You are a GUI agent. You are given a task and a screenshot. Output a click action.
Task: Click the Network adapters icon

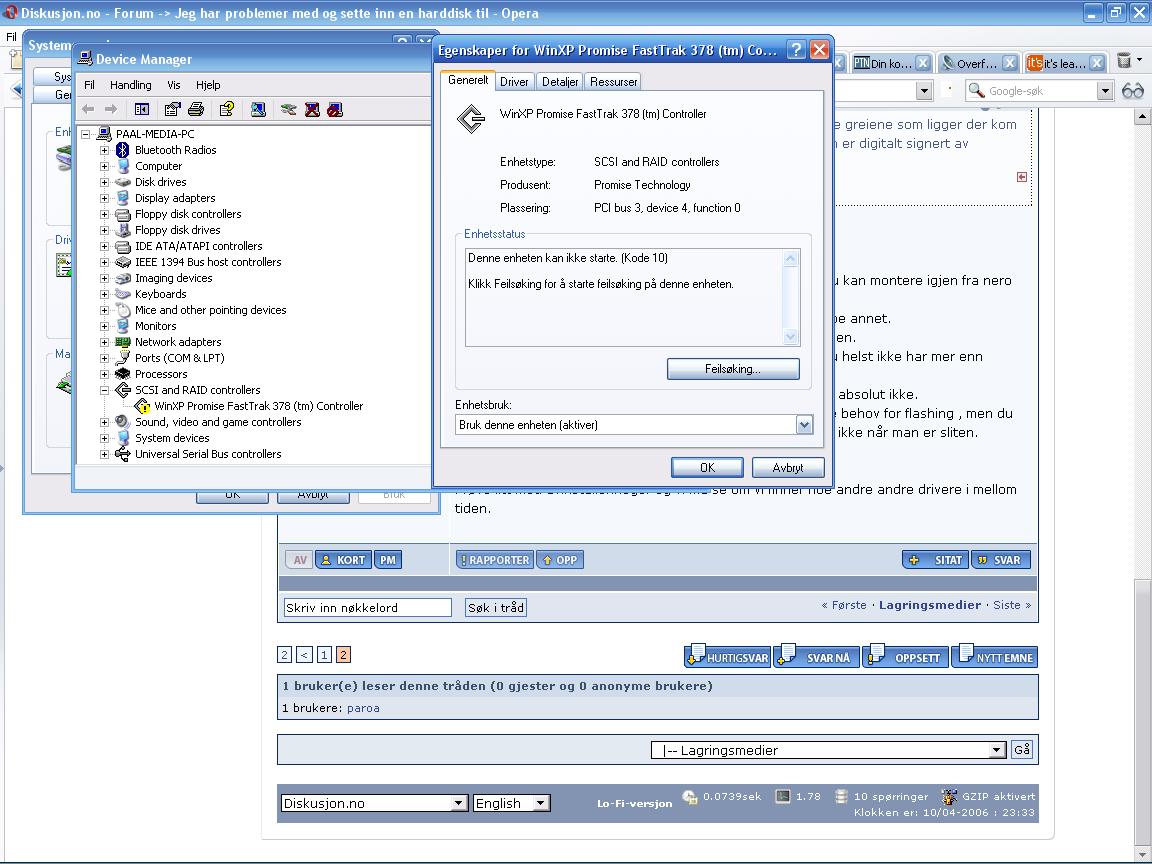tap(123, 342)
